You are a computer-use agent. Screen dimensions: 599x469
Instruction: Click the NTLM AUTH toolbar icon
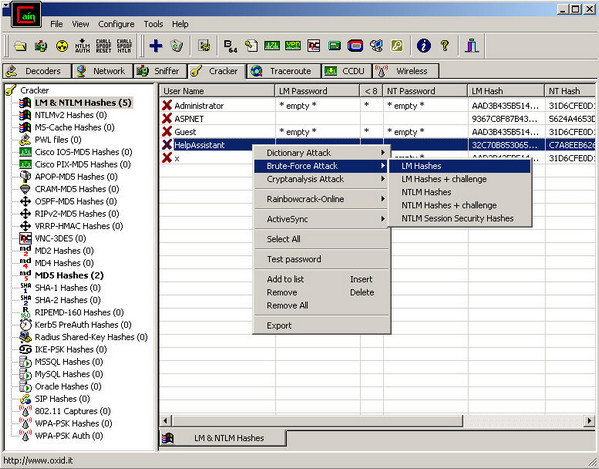point(83,46)
